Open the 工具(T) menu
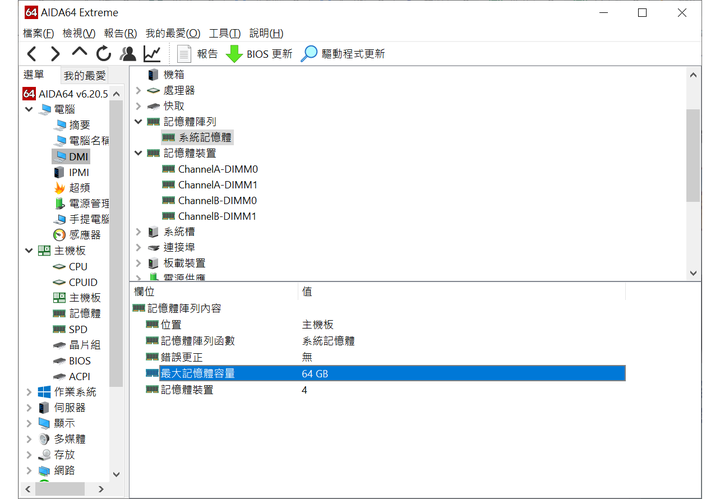The height and width of the screenshot is (499, 720). pos(225,33)
